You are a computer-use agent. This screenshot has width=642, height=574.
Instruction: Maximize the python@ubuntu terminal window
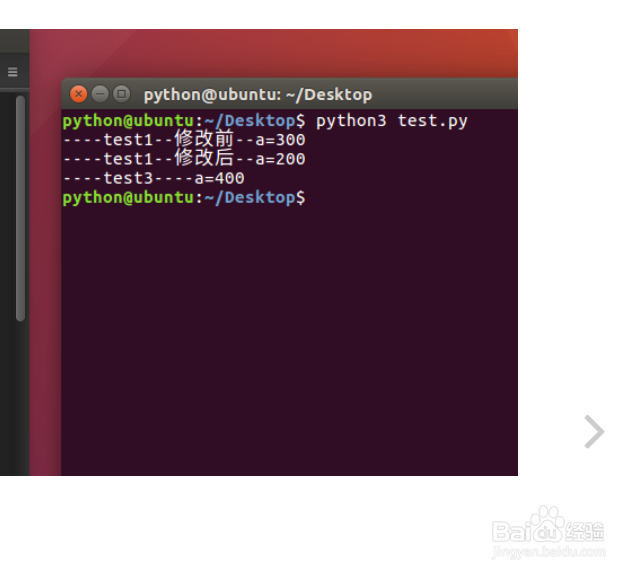[x=122, y=94]
